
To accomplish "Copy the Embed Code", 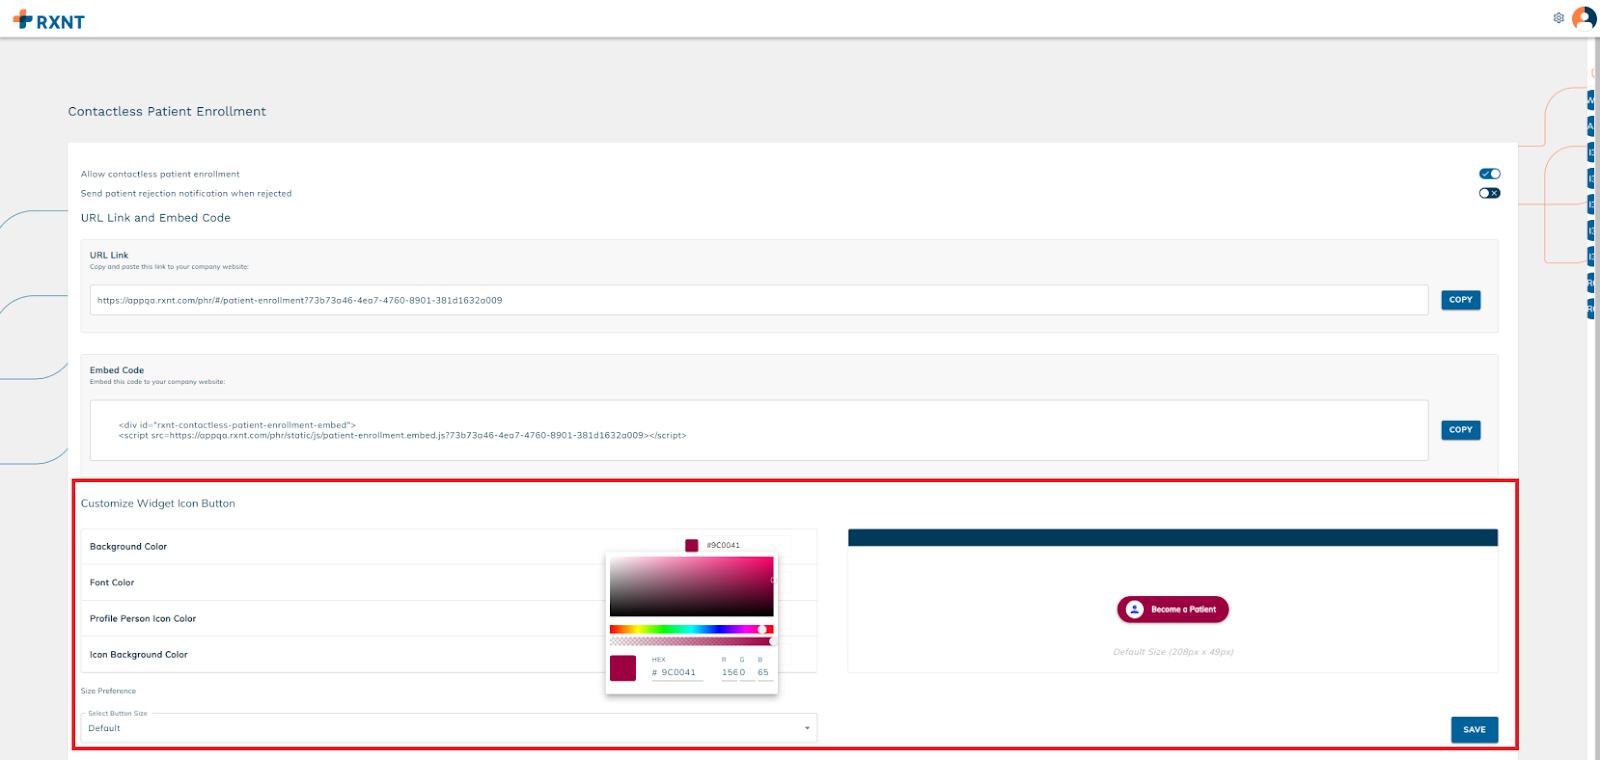I will tap(1461, 430).
